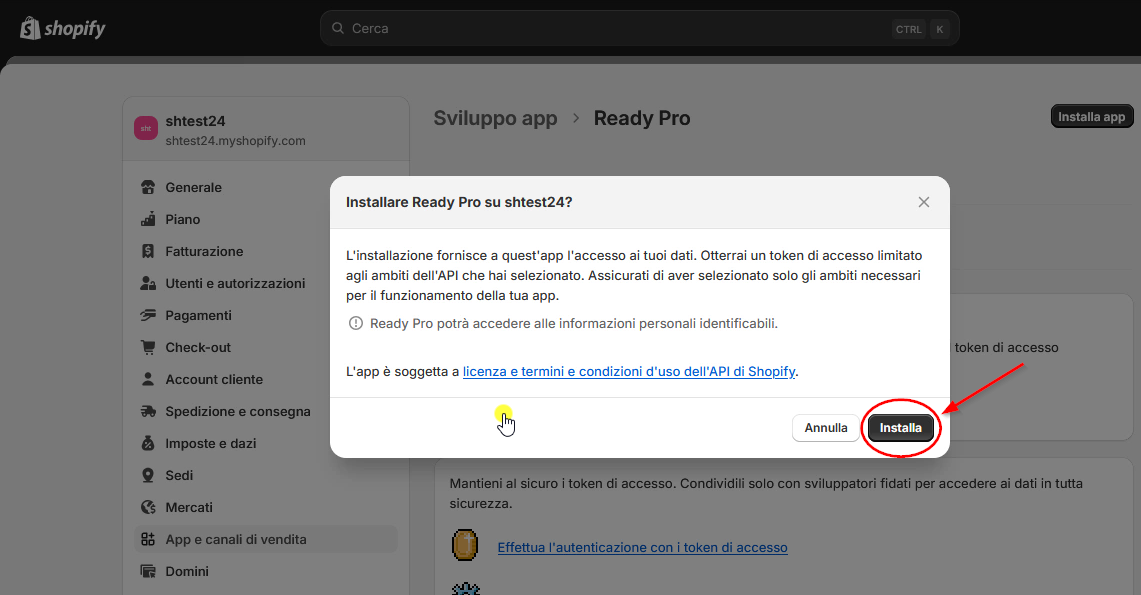This screenshot has width=1141, height=595.
Task: Click the App e canali di vendita icon
Action: coord(148,539)
